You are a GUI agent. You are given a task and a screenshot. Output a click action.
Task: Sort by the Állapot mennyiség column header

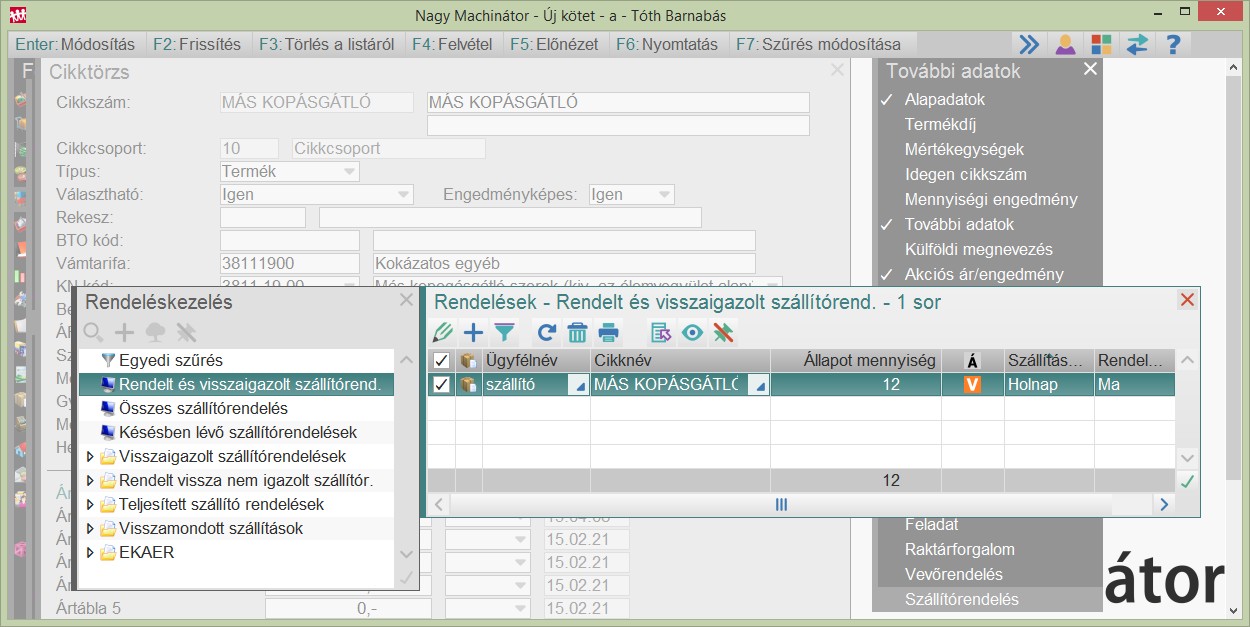coord(856,361)
